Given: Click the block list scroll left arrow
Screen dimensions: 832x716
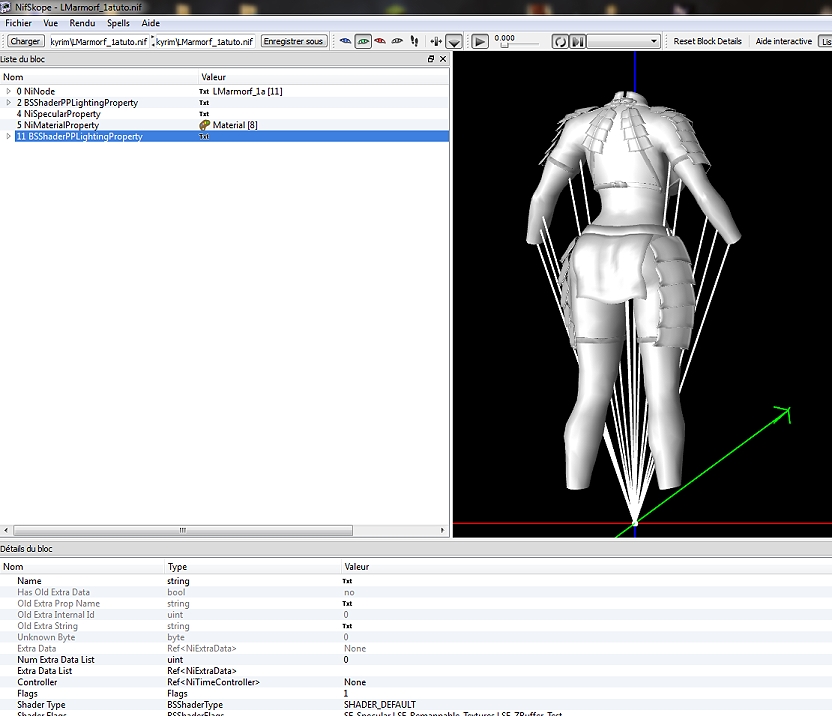Looking at the screenshot, I should click(x=6, y=530).
